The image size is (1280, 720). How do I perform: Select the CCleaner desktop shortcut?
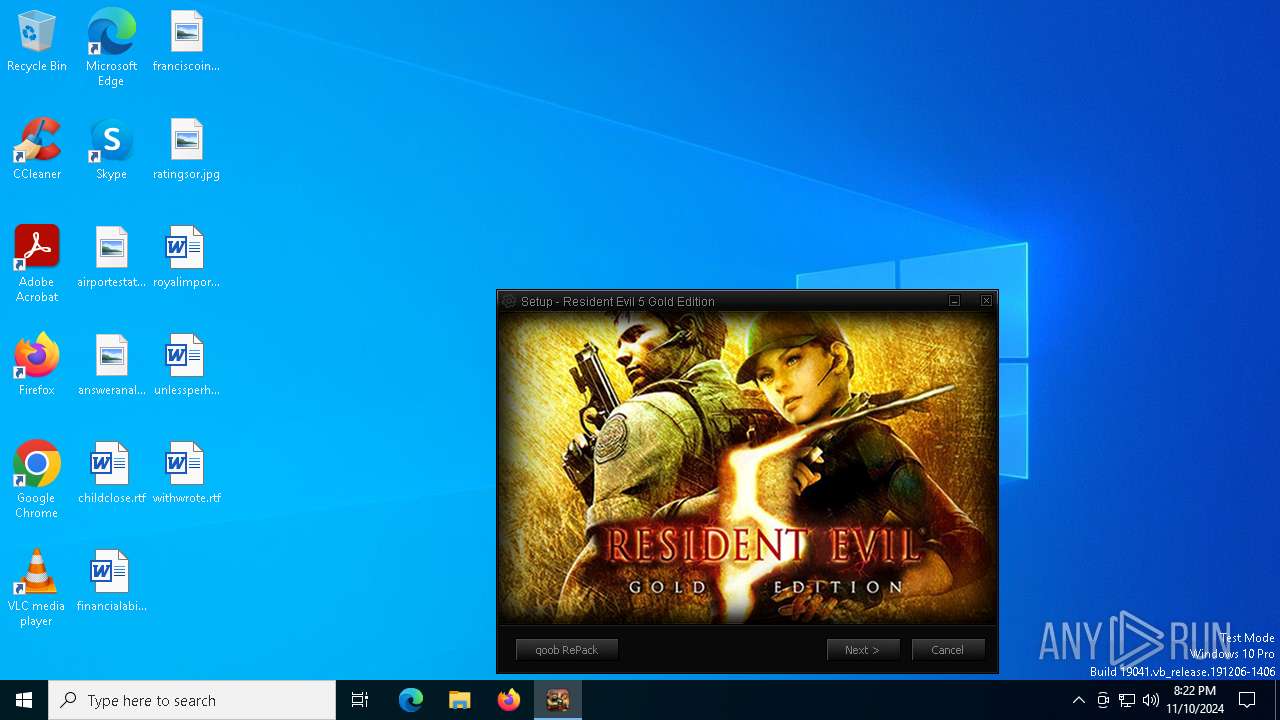coord(37,150)
